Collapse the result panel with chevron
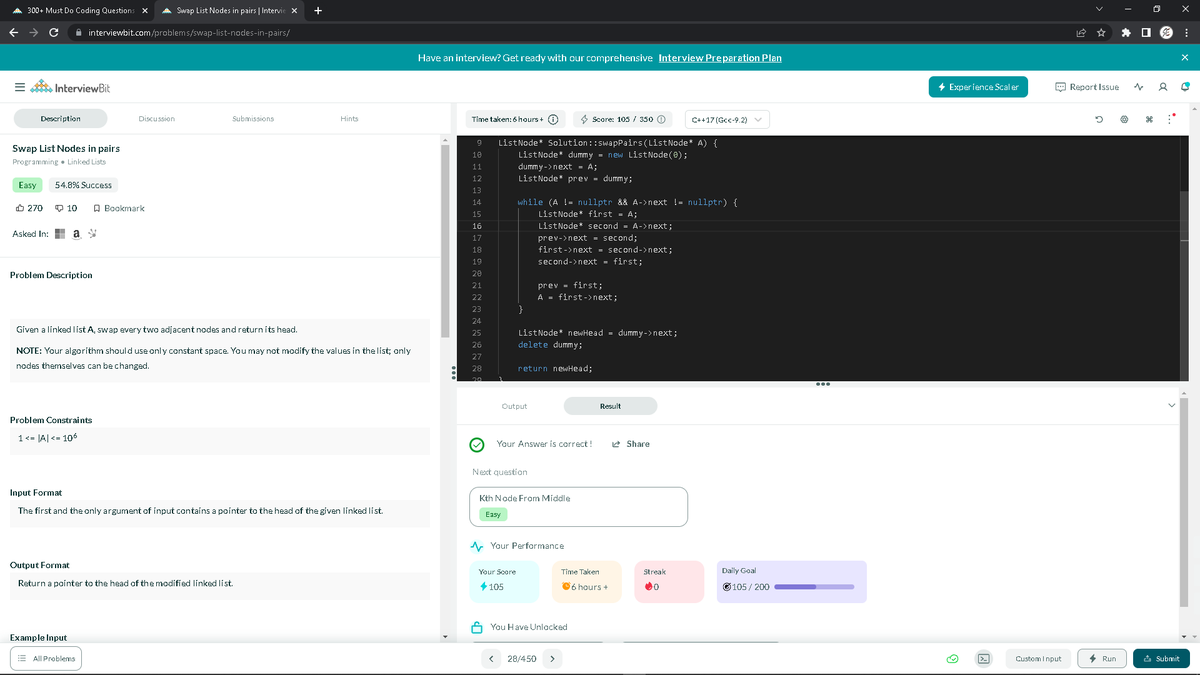This screenshot has height=675, width=1200. tap(1172, 405)
